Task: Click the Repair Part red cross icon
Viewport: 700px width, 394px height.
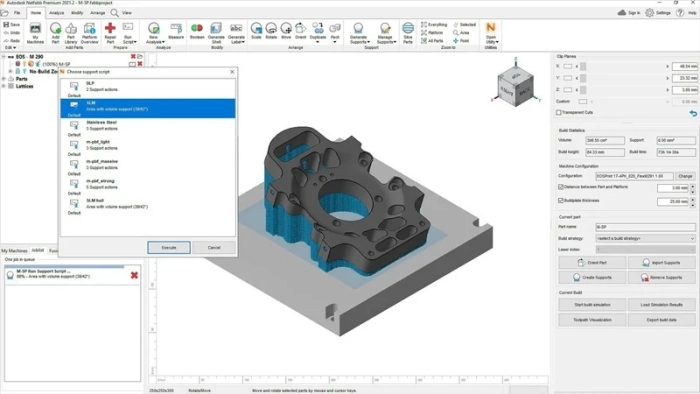Action: click(x=110, y=29)
